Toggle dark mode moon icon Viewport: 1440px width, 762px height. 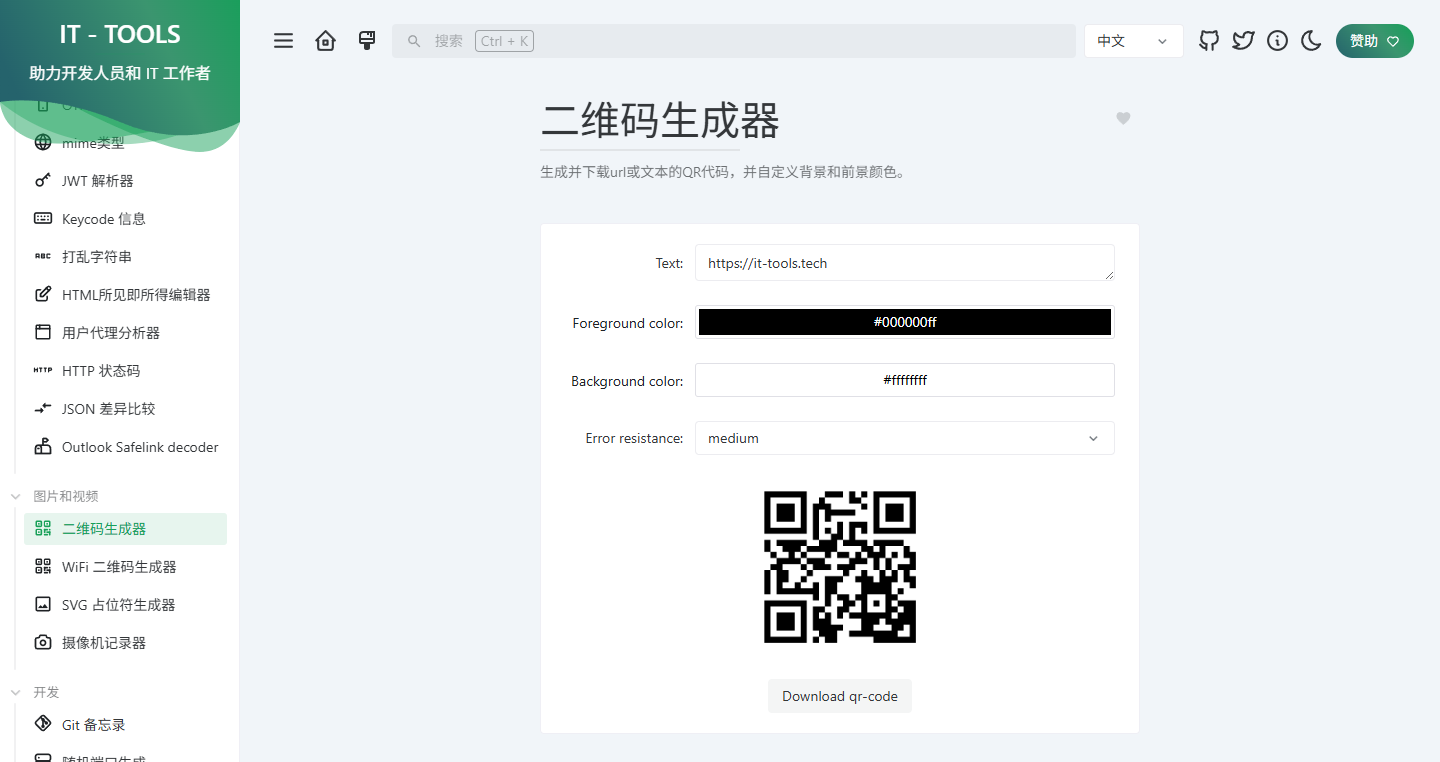[x=1311, y=41]
